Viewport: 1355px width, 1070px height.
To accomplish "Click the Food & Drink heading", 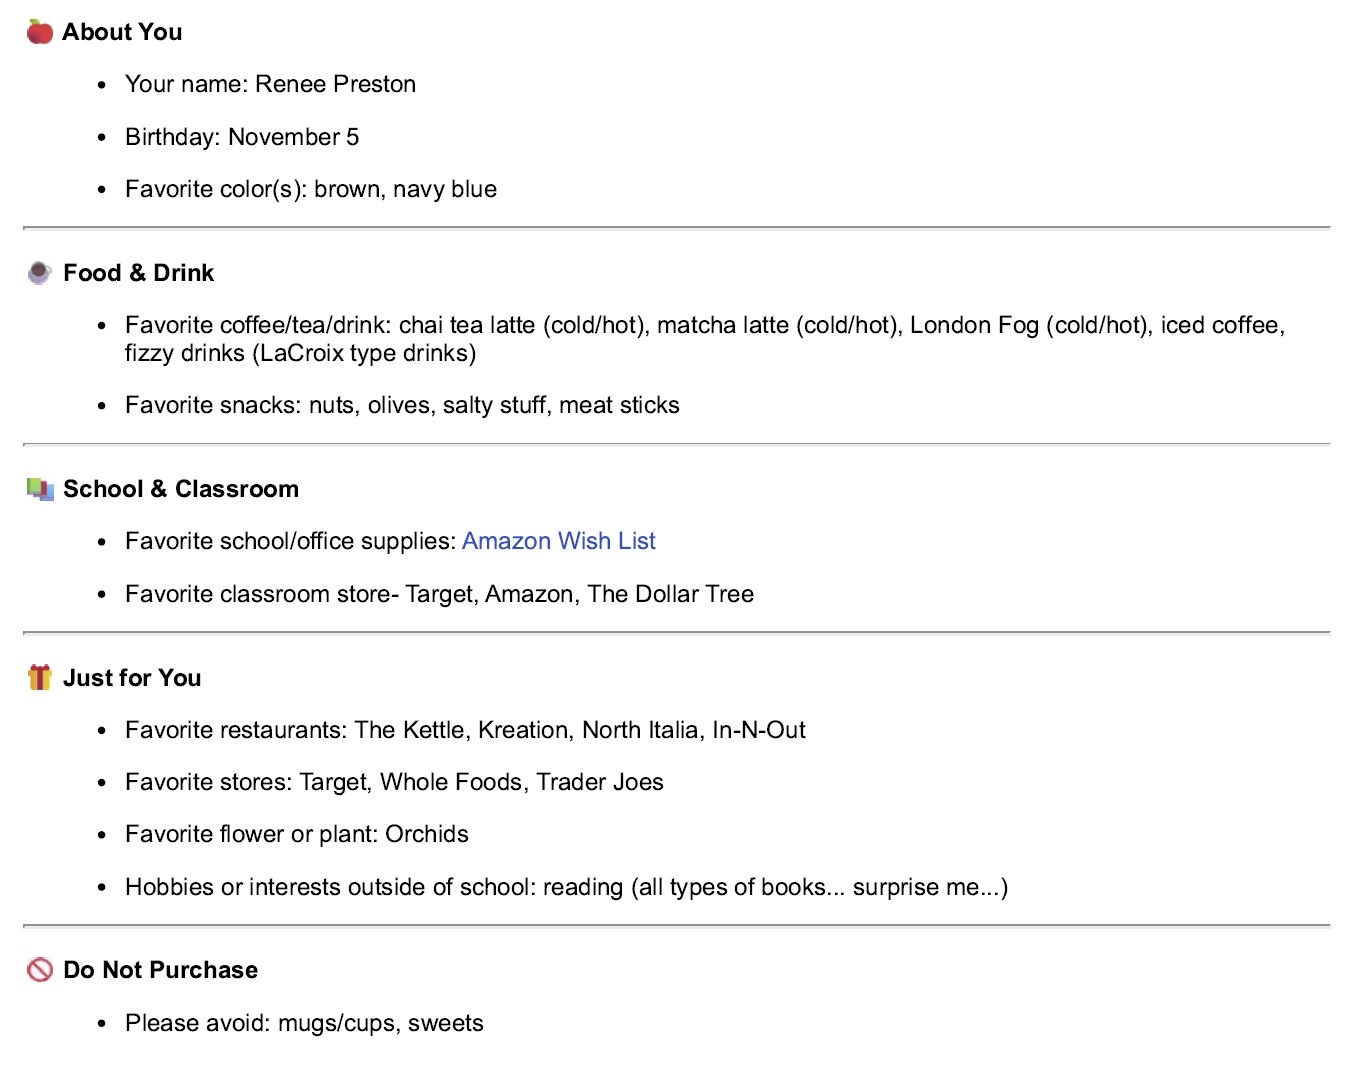I will (138, 273).
